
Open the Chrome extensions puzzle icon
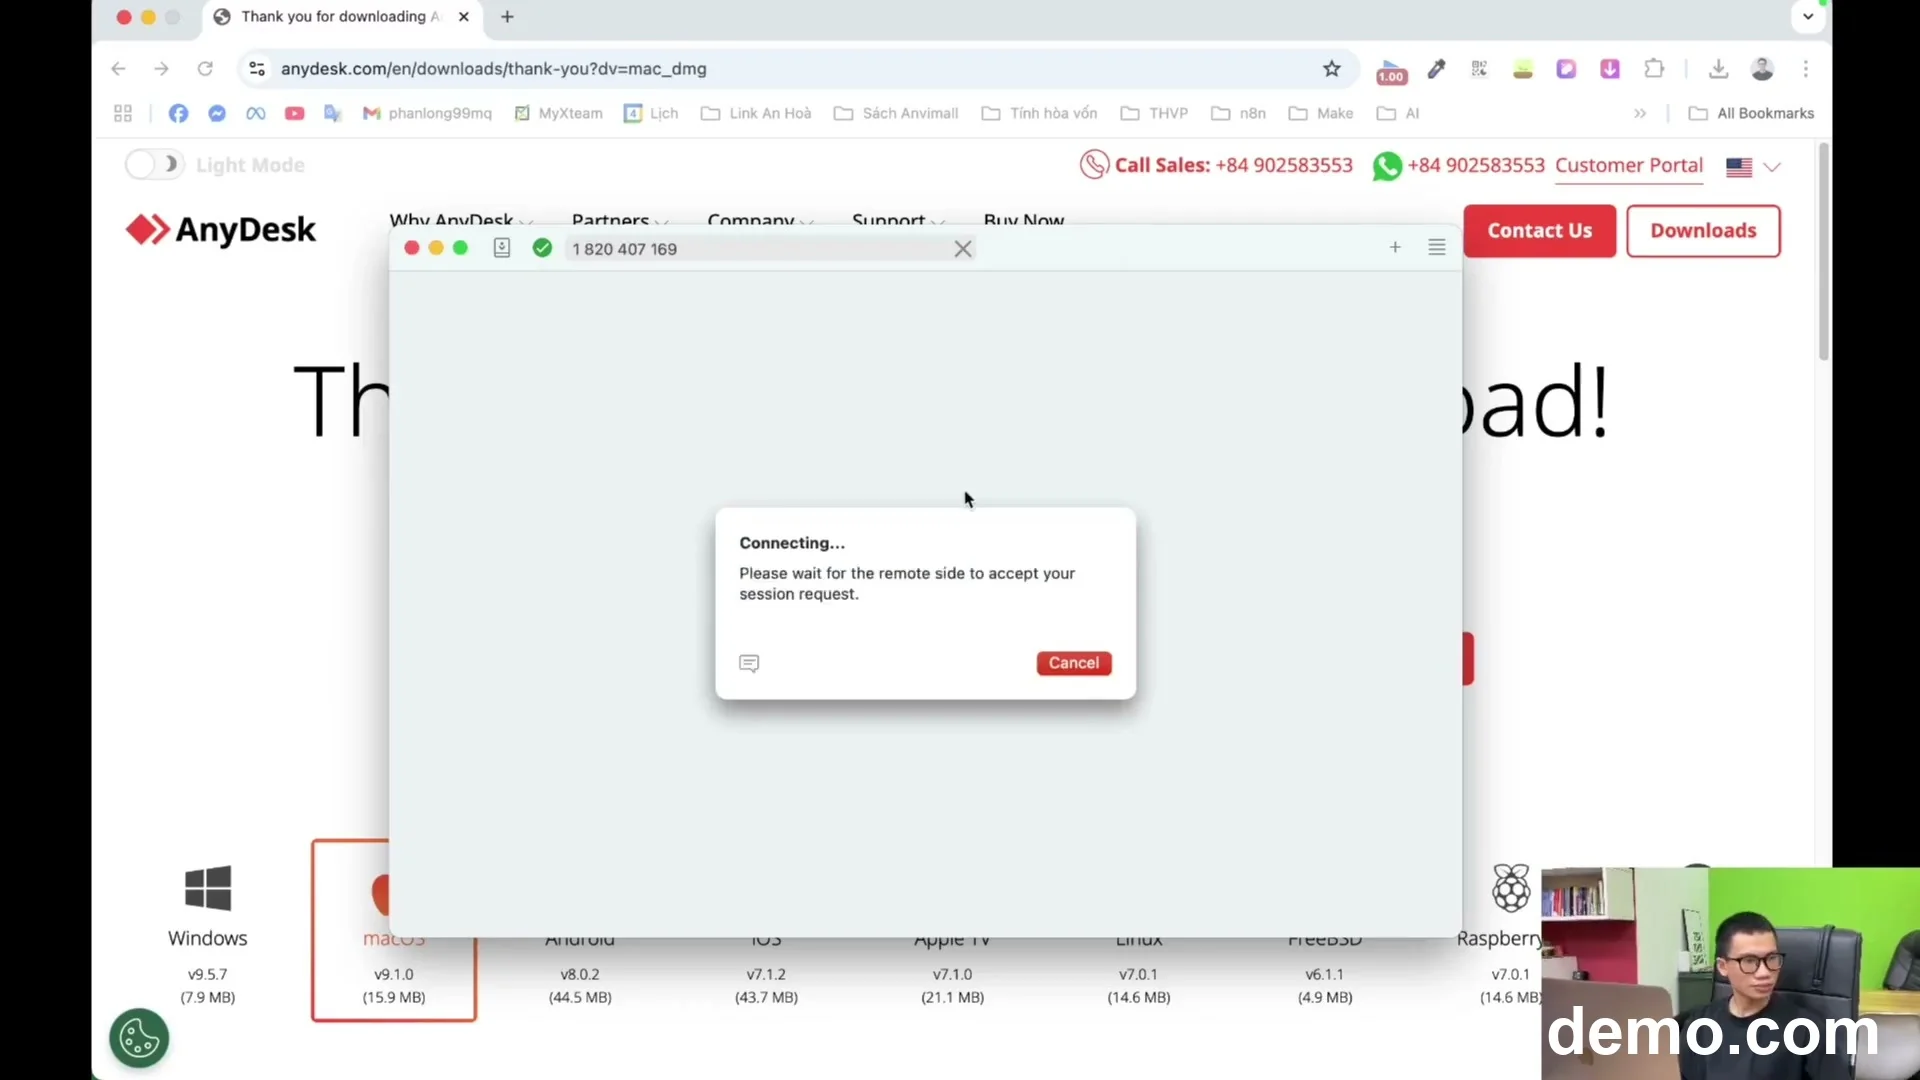[x=1654, y=69]
